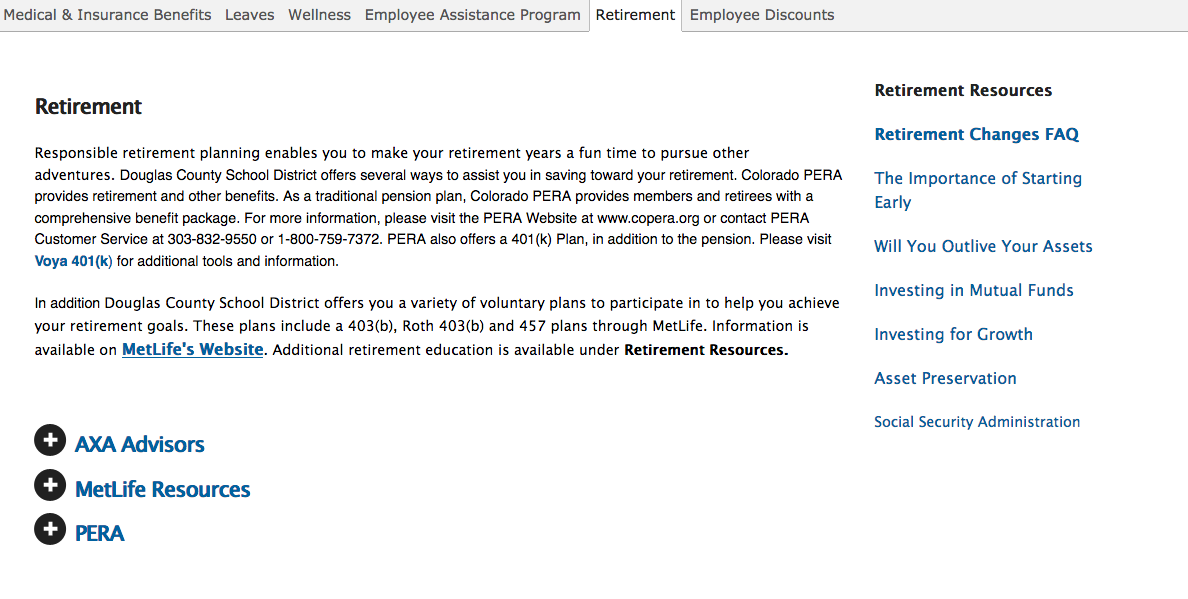Screen dimensions: 1188x599
Task: Open the Investing for Growth link
Action: point(954,334)
